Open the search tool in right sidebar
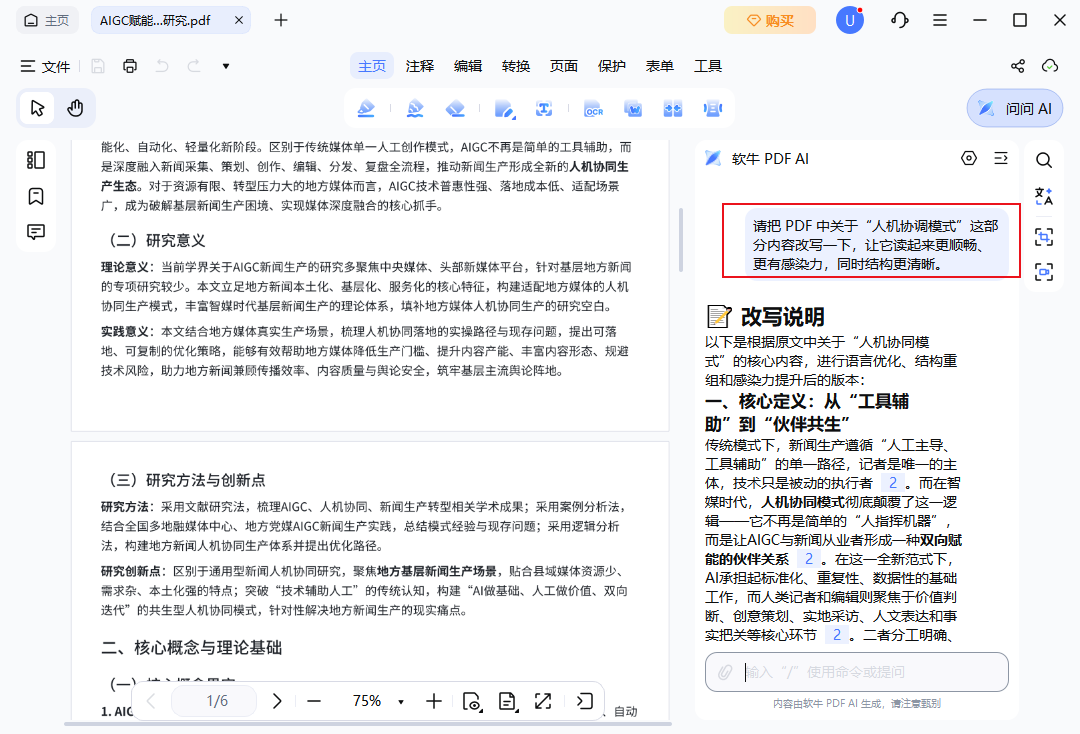 1043,160
